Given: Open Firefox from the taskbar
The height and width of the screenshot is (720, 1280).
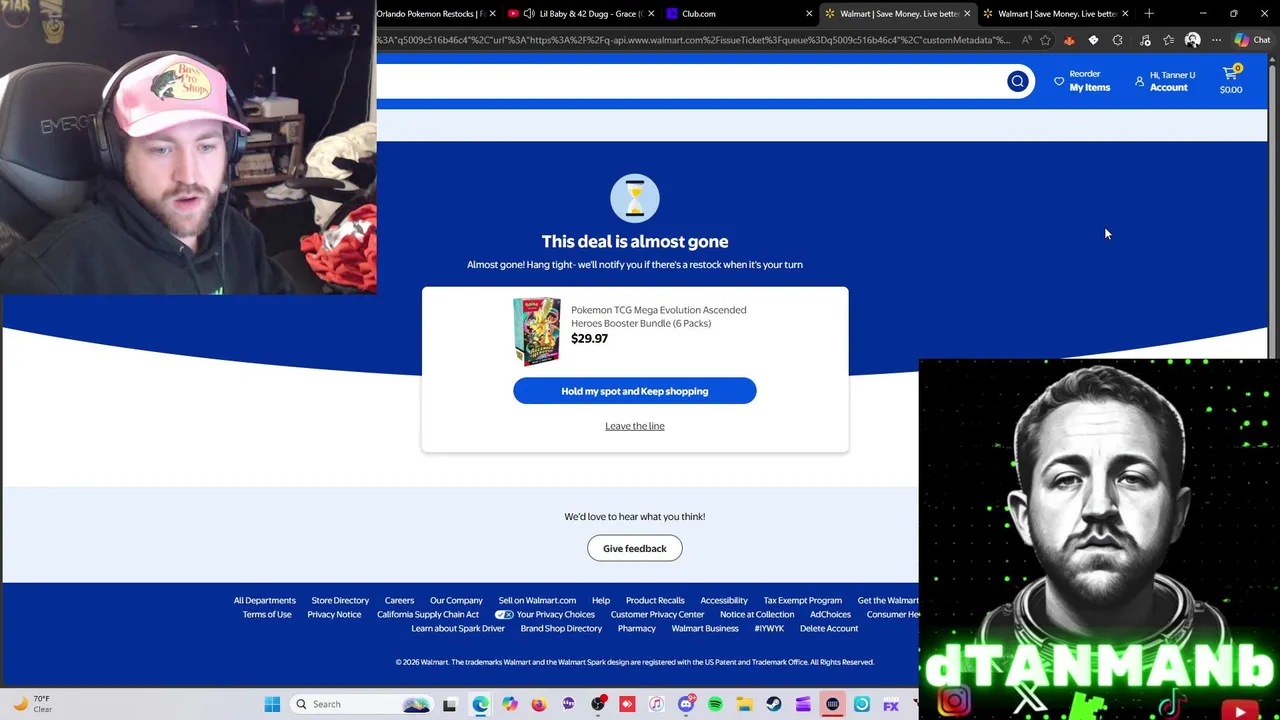Looking at the screenshot, I should (x=539, y=704).
